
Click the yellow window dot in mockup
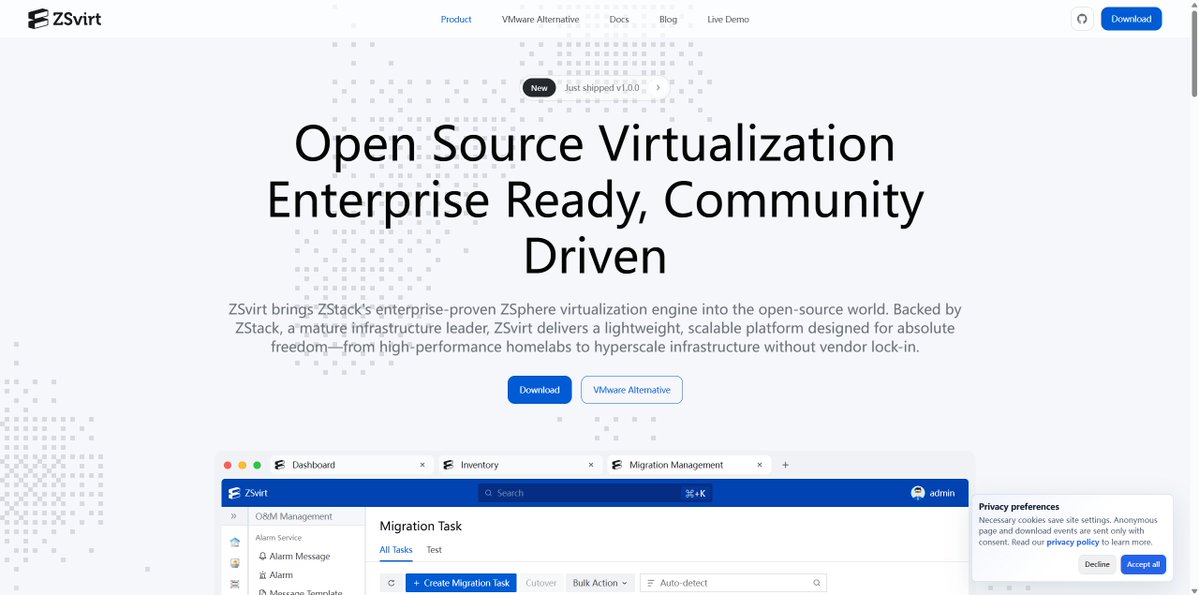coord(242,465)
